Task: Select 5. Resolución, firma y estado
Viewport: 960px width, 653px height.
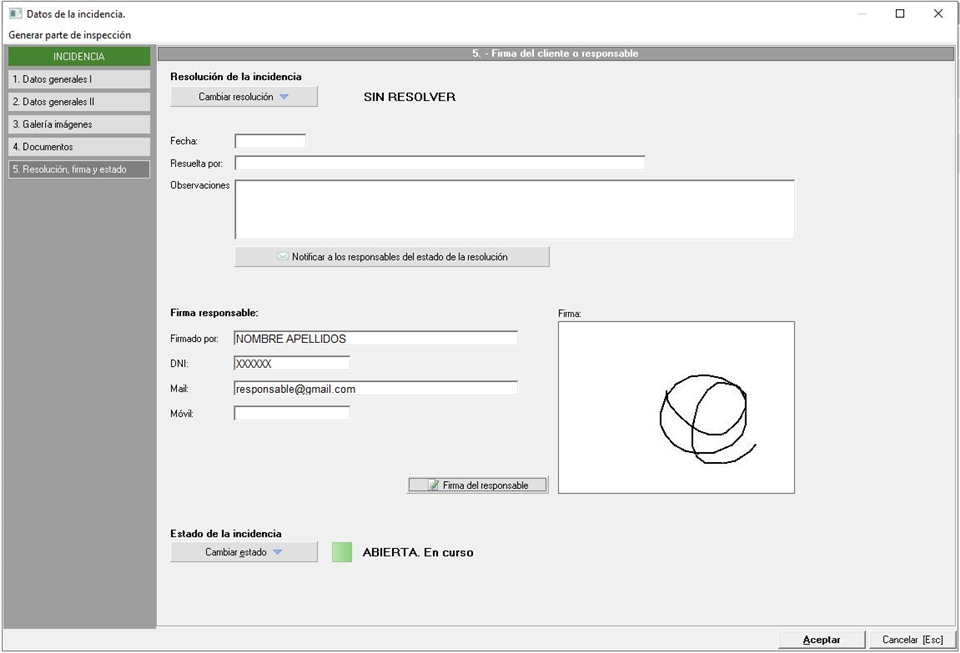Action: click(79, 170)
